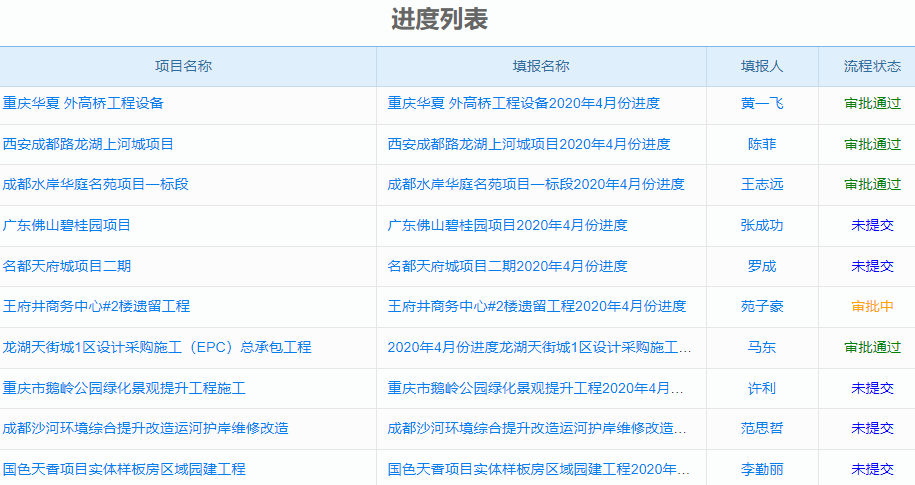This screenshot has height=485, width=915.
Task: Open report 成都水岸华庭名苑项目一标段2020年4月份进度
Action: (x=536, y=184)
